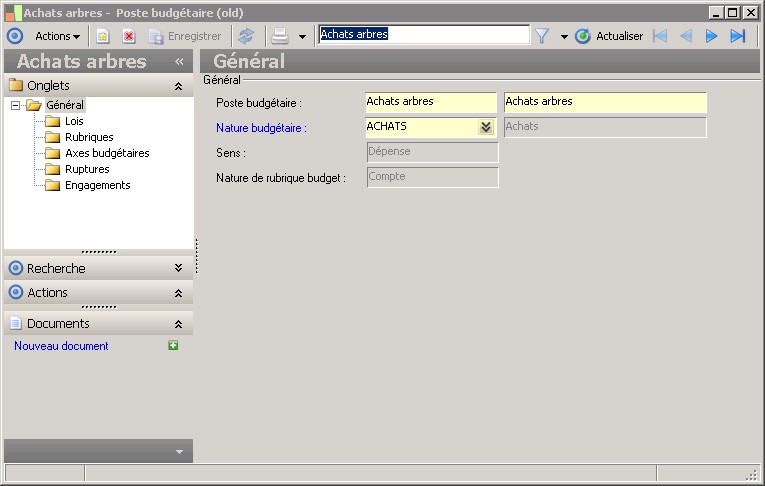Click the first Poste budgétaire field
Viewport: 765px width, 486px height.
pyautogui.click(x=431, y=102)
